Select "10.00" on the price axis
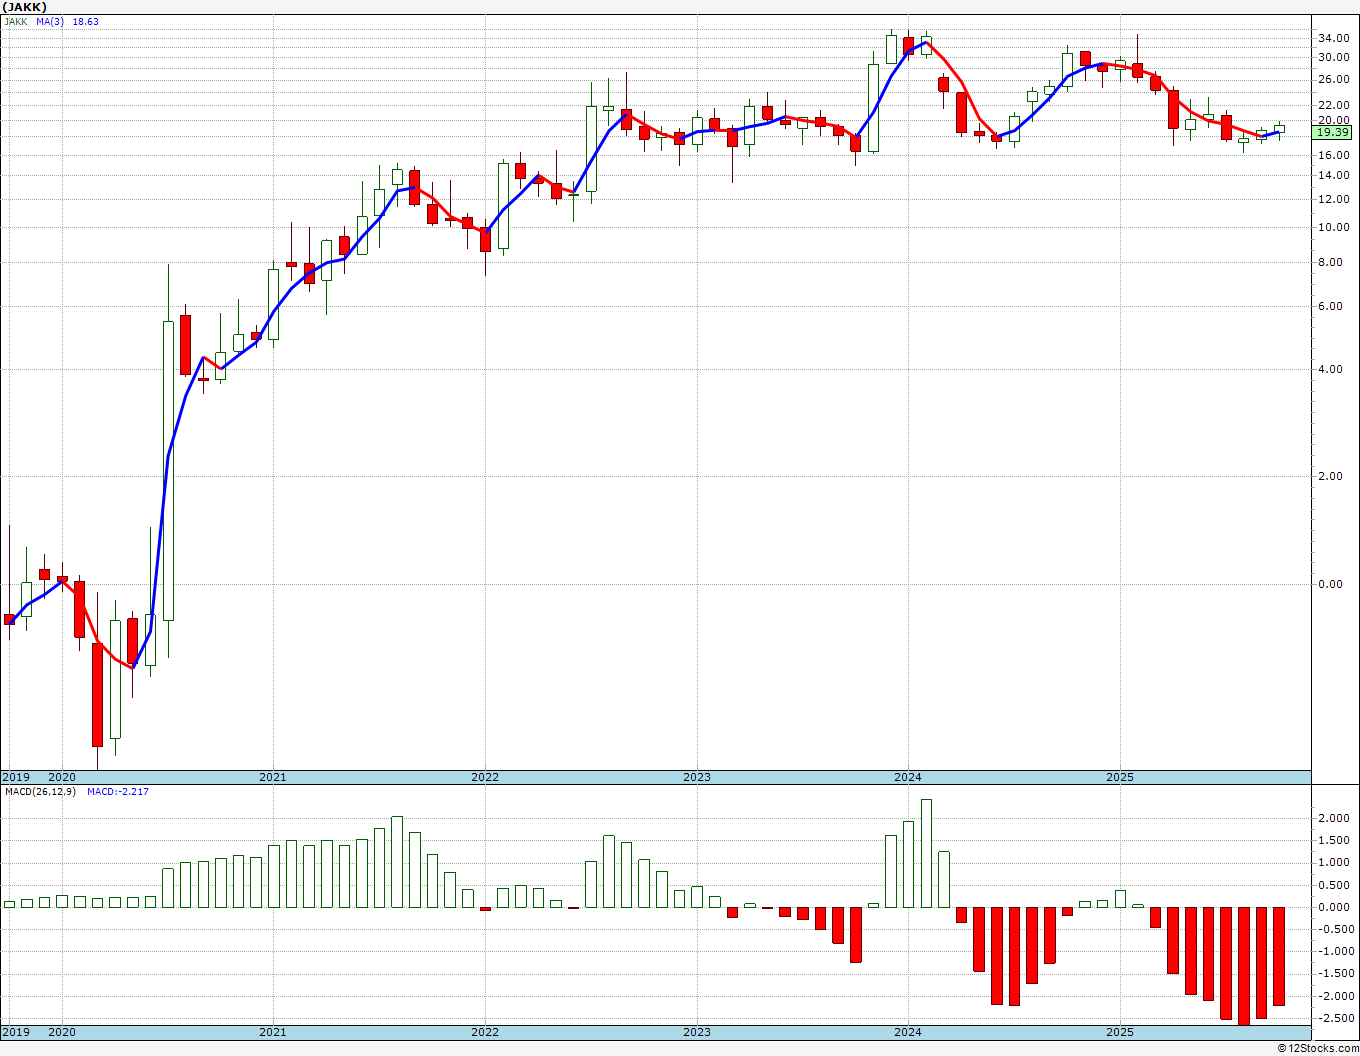 pos(1334,227)
